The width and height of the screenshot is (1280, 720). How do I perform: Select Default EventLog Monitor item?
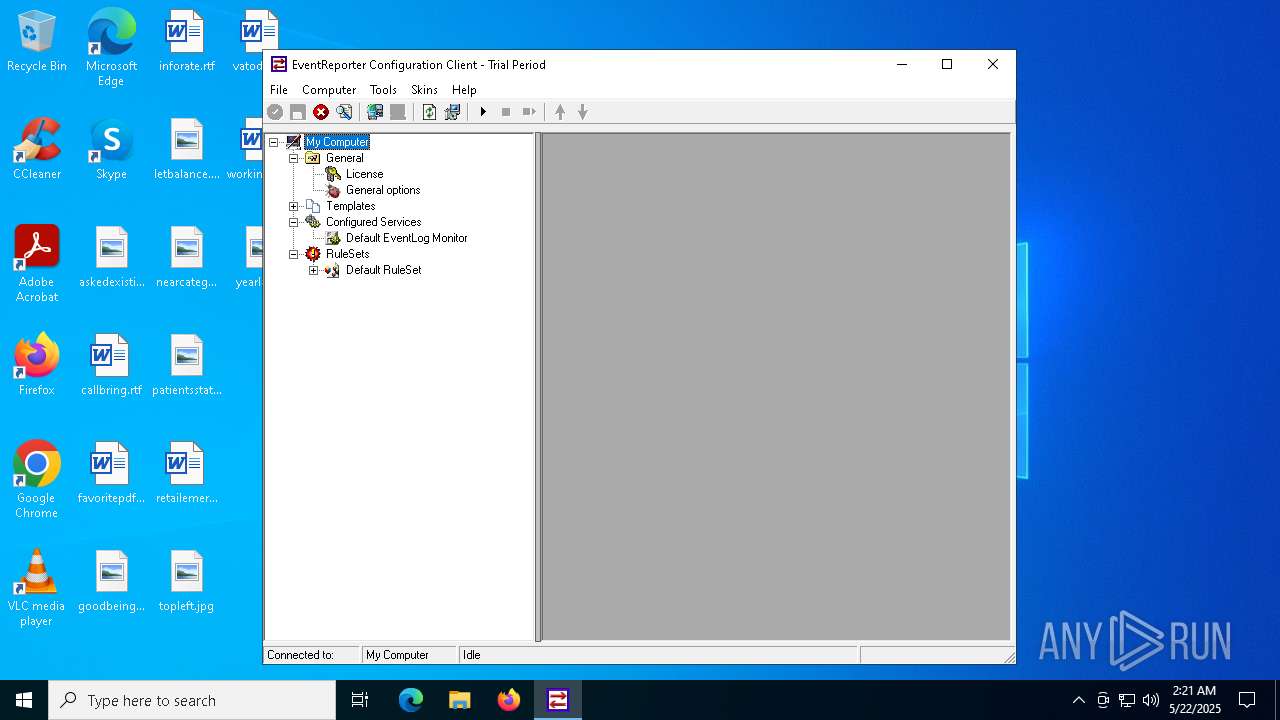click(407, 238)
